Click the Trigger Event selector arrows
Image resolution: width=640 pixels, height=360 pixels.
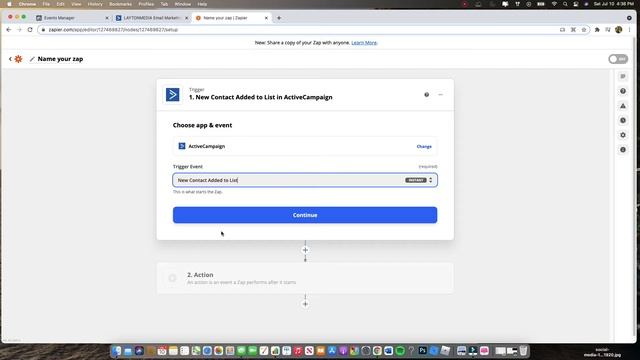click(431, 180)
